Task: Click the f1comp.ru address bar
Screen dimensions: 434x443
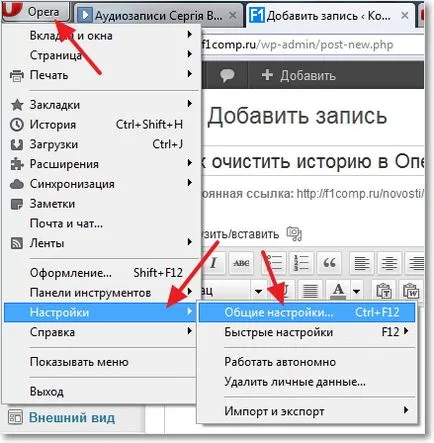Action: point(312,45)
